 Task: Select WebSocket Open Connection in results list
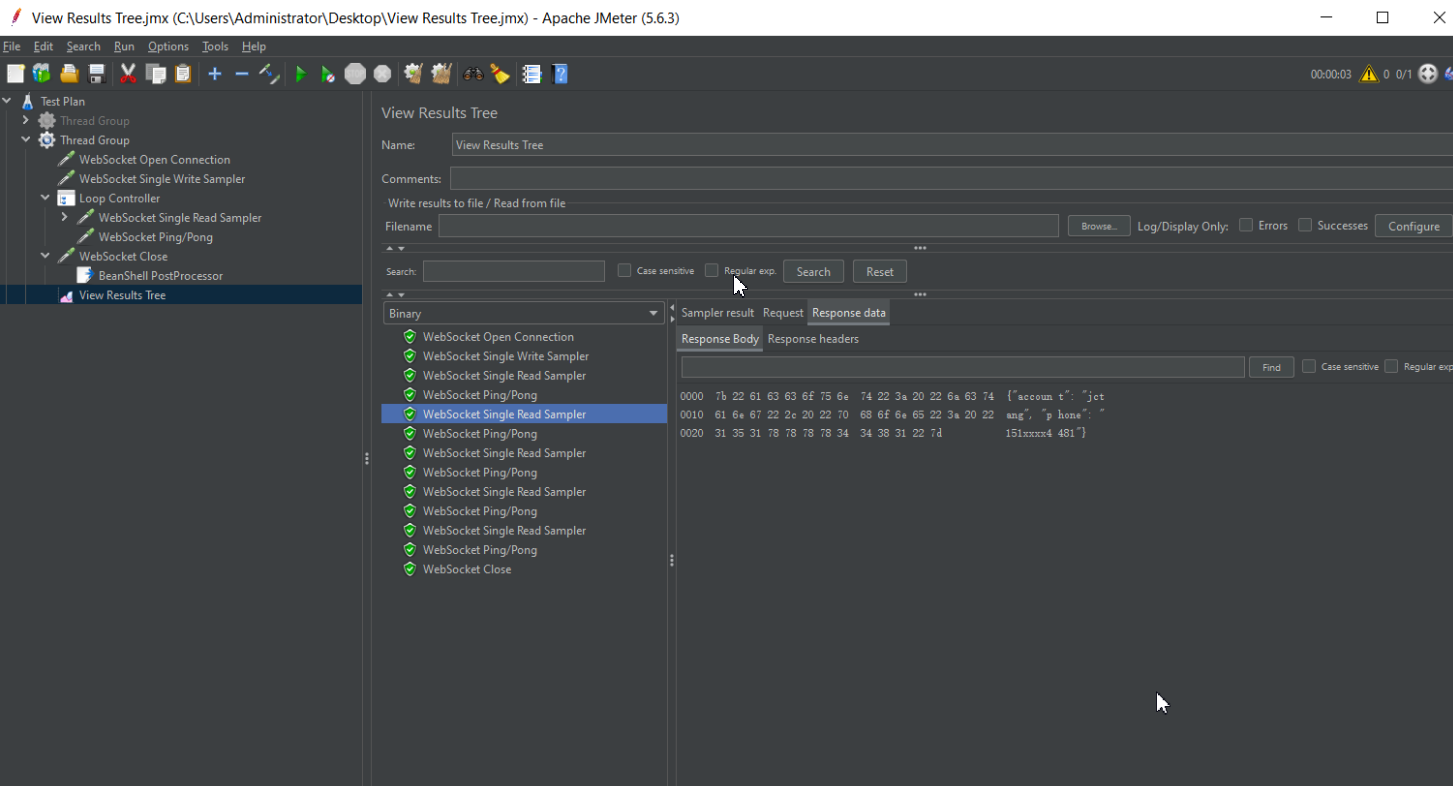(x=498, y=337)
